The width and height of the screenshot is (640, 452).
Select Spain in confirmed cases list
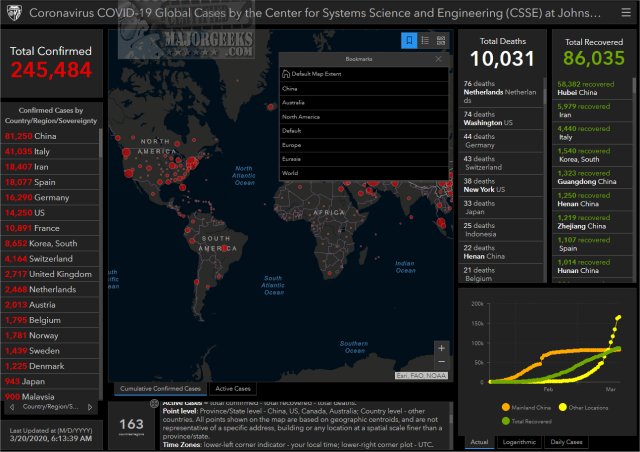50,182
